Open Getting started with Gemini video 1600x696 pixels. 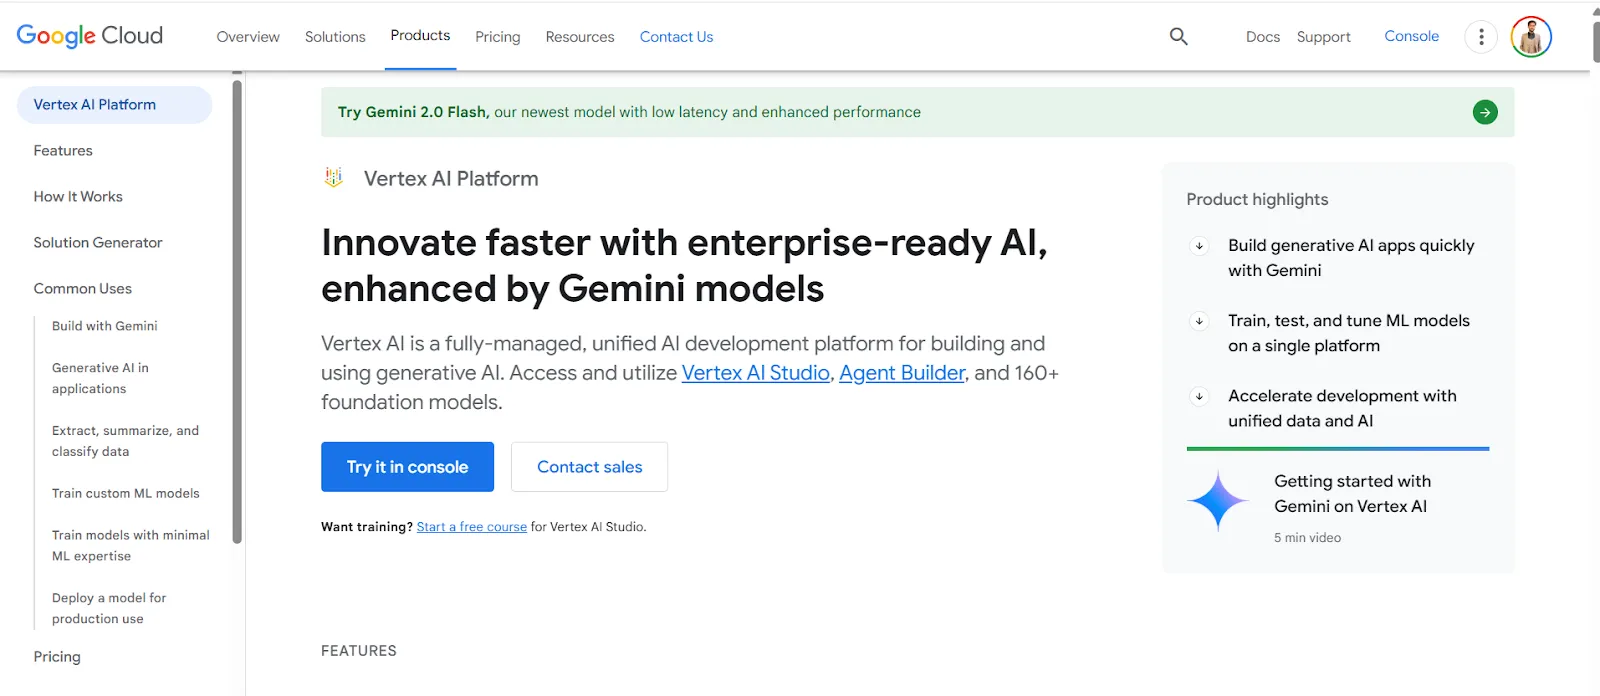point(1352,494)
